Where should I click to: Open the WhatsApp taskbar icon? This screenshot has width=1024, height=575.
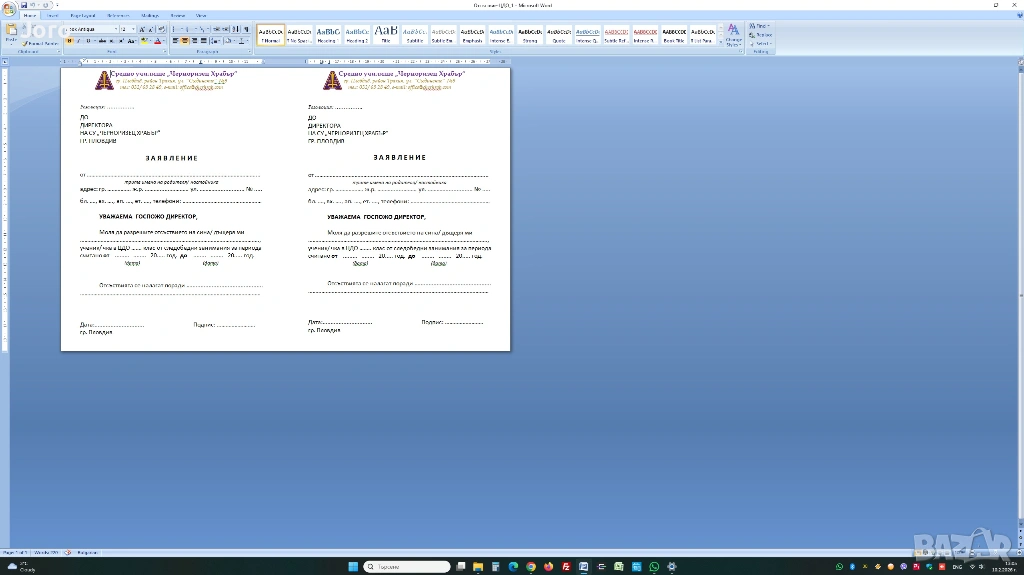(654, 567)
